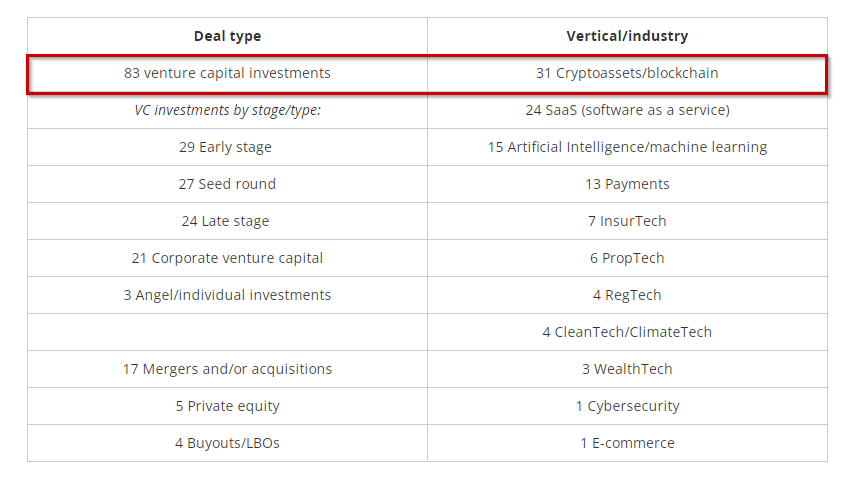Click the 13 Payments cell

click(627, 184)
